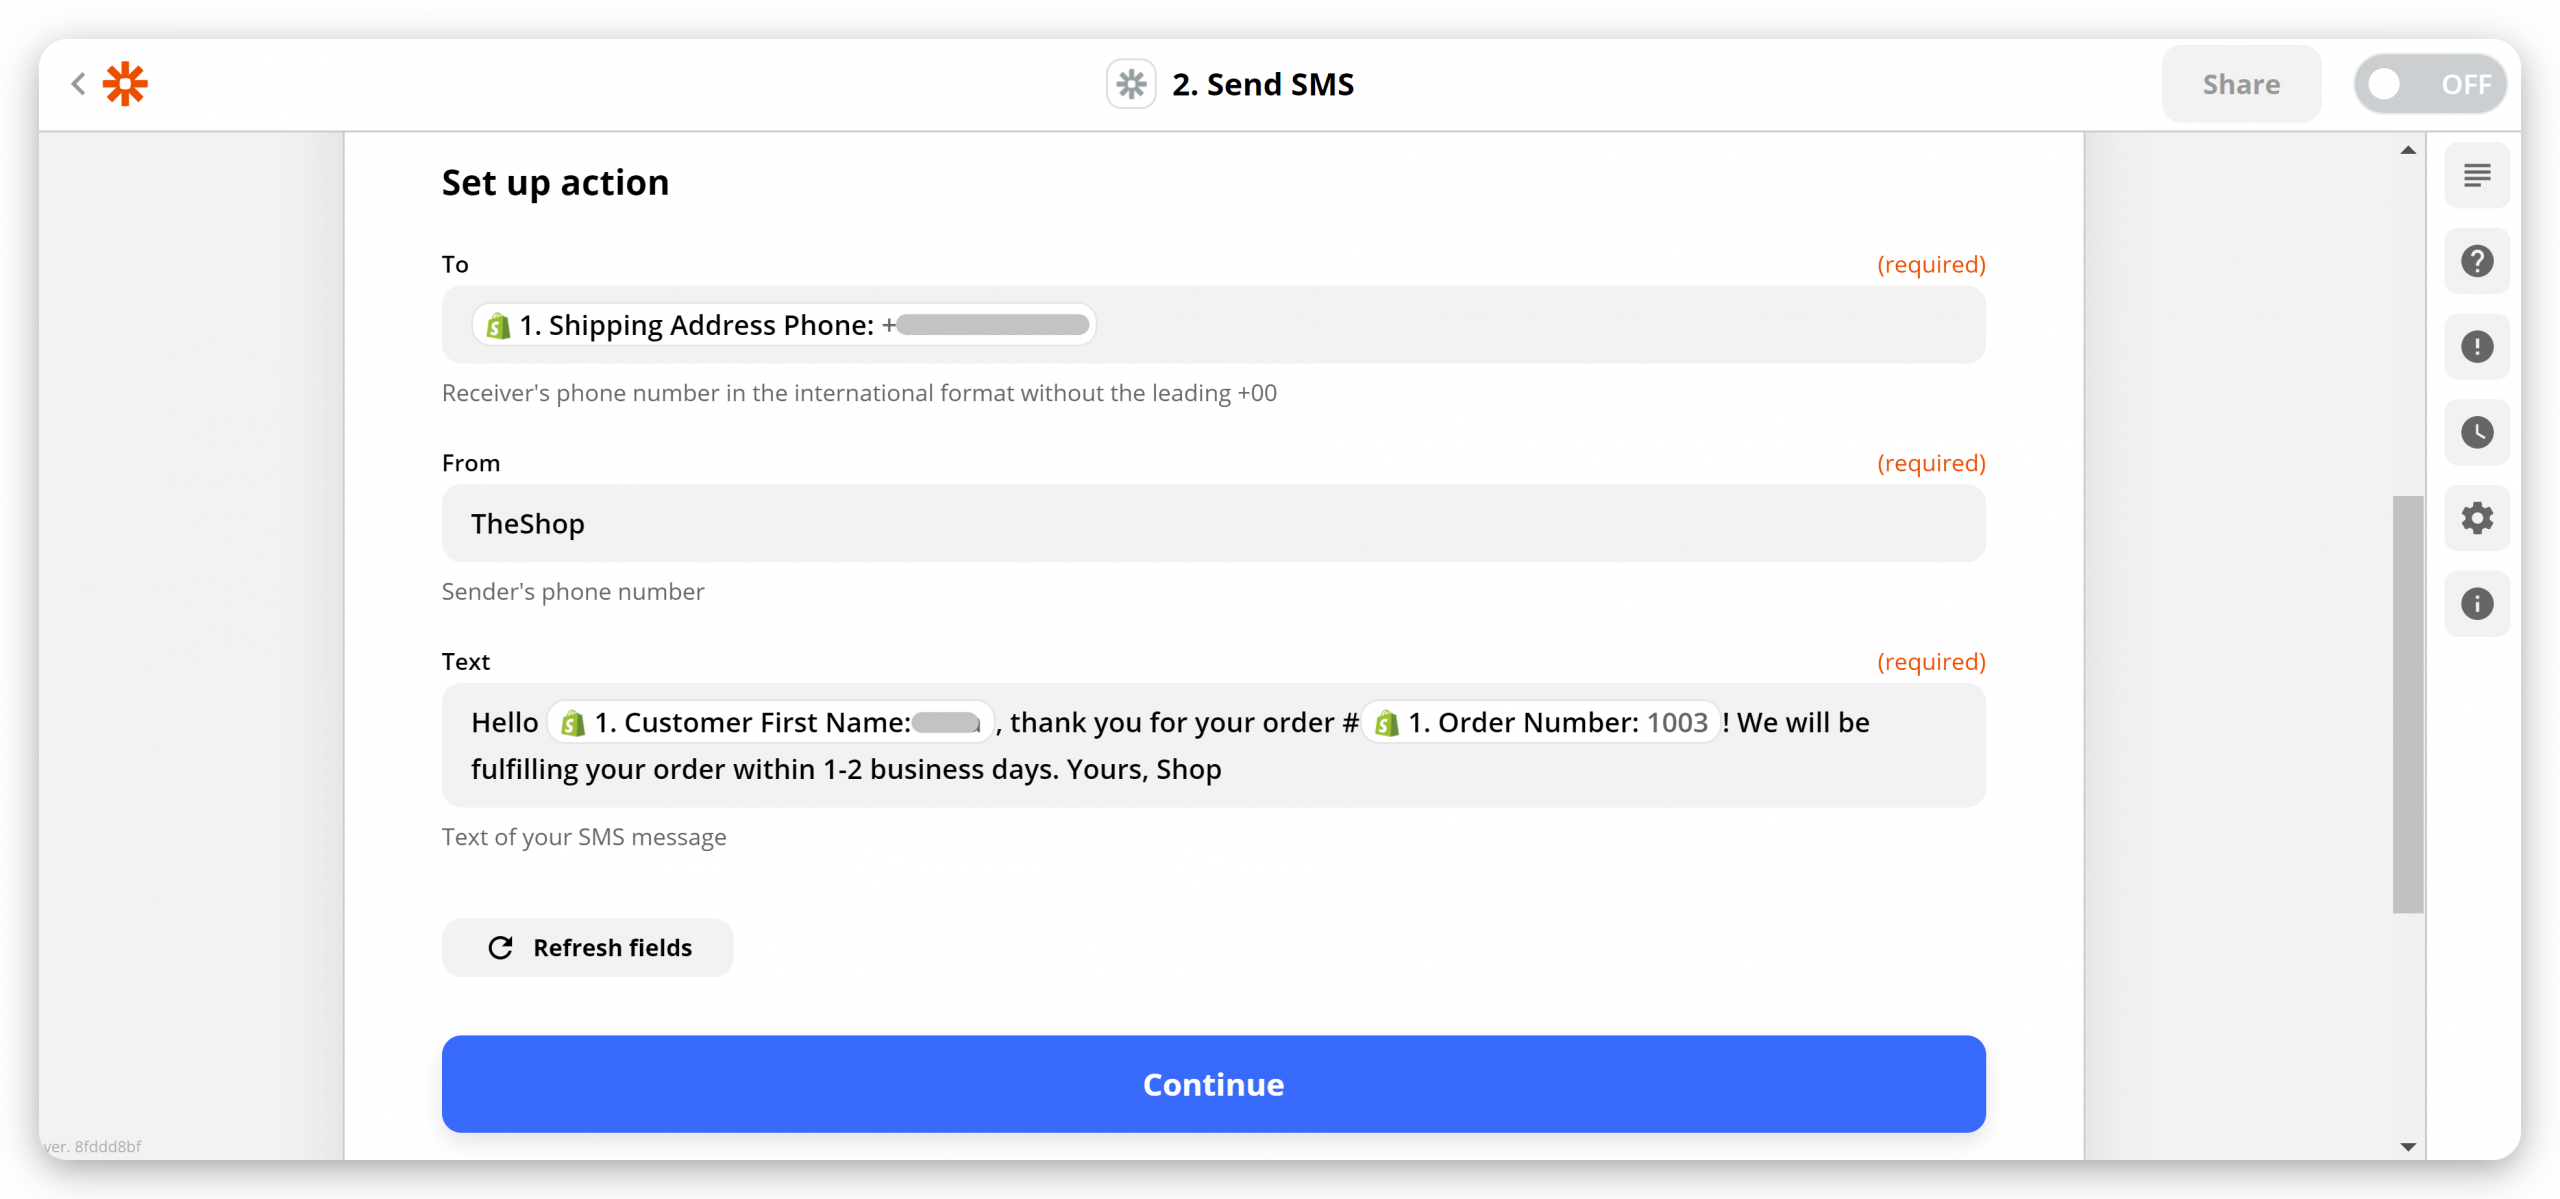This screenshot has height=1199, width=2560.
Task: Click into the To phone number field
Action: pos(1213,325)
